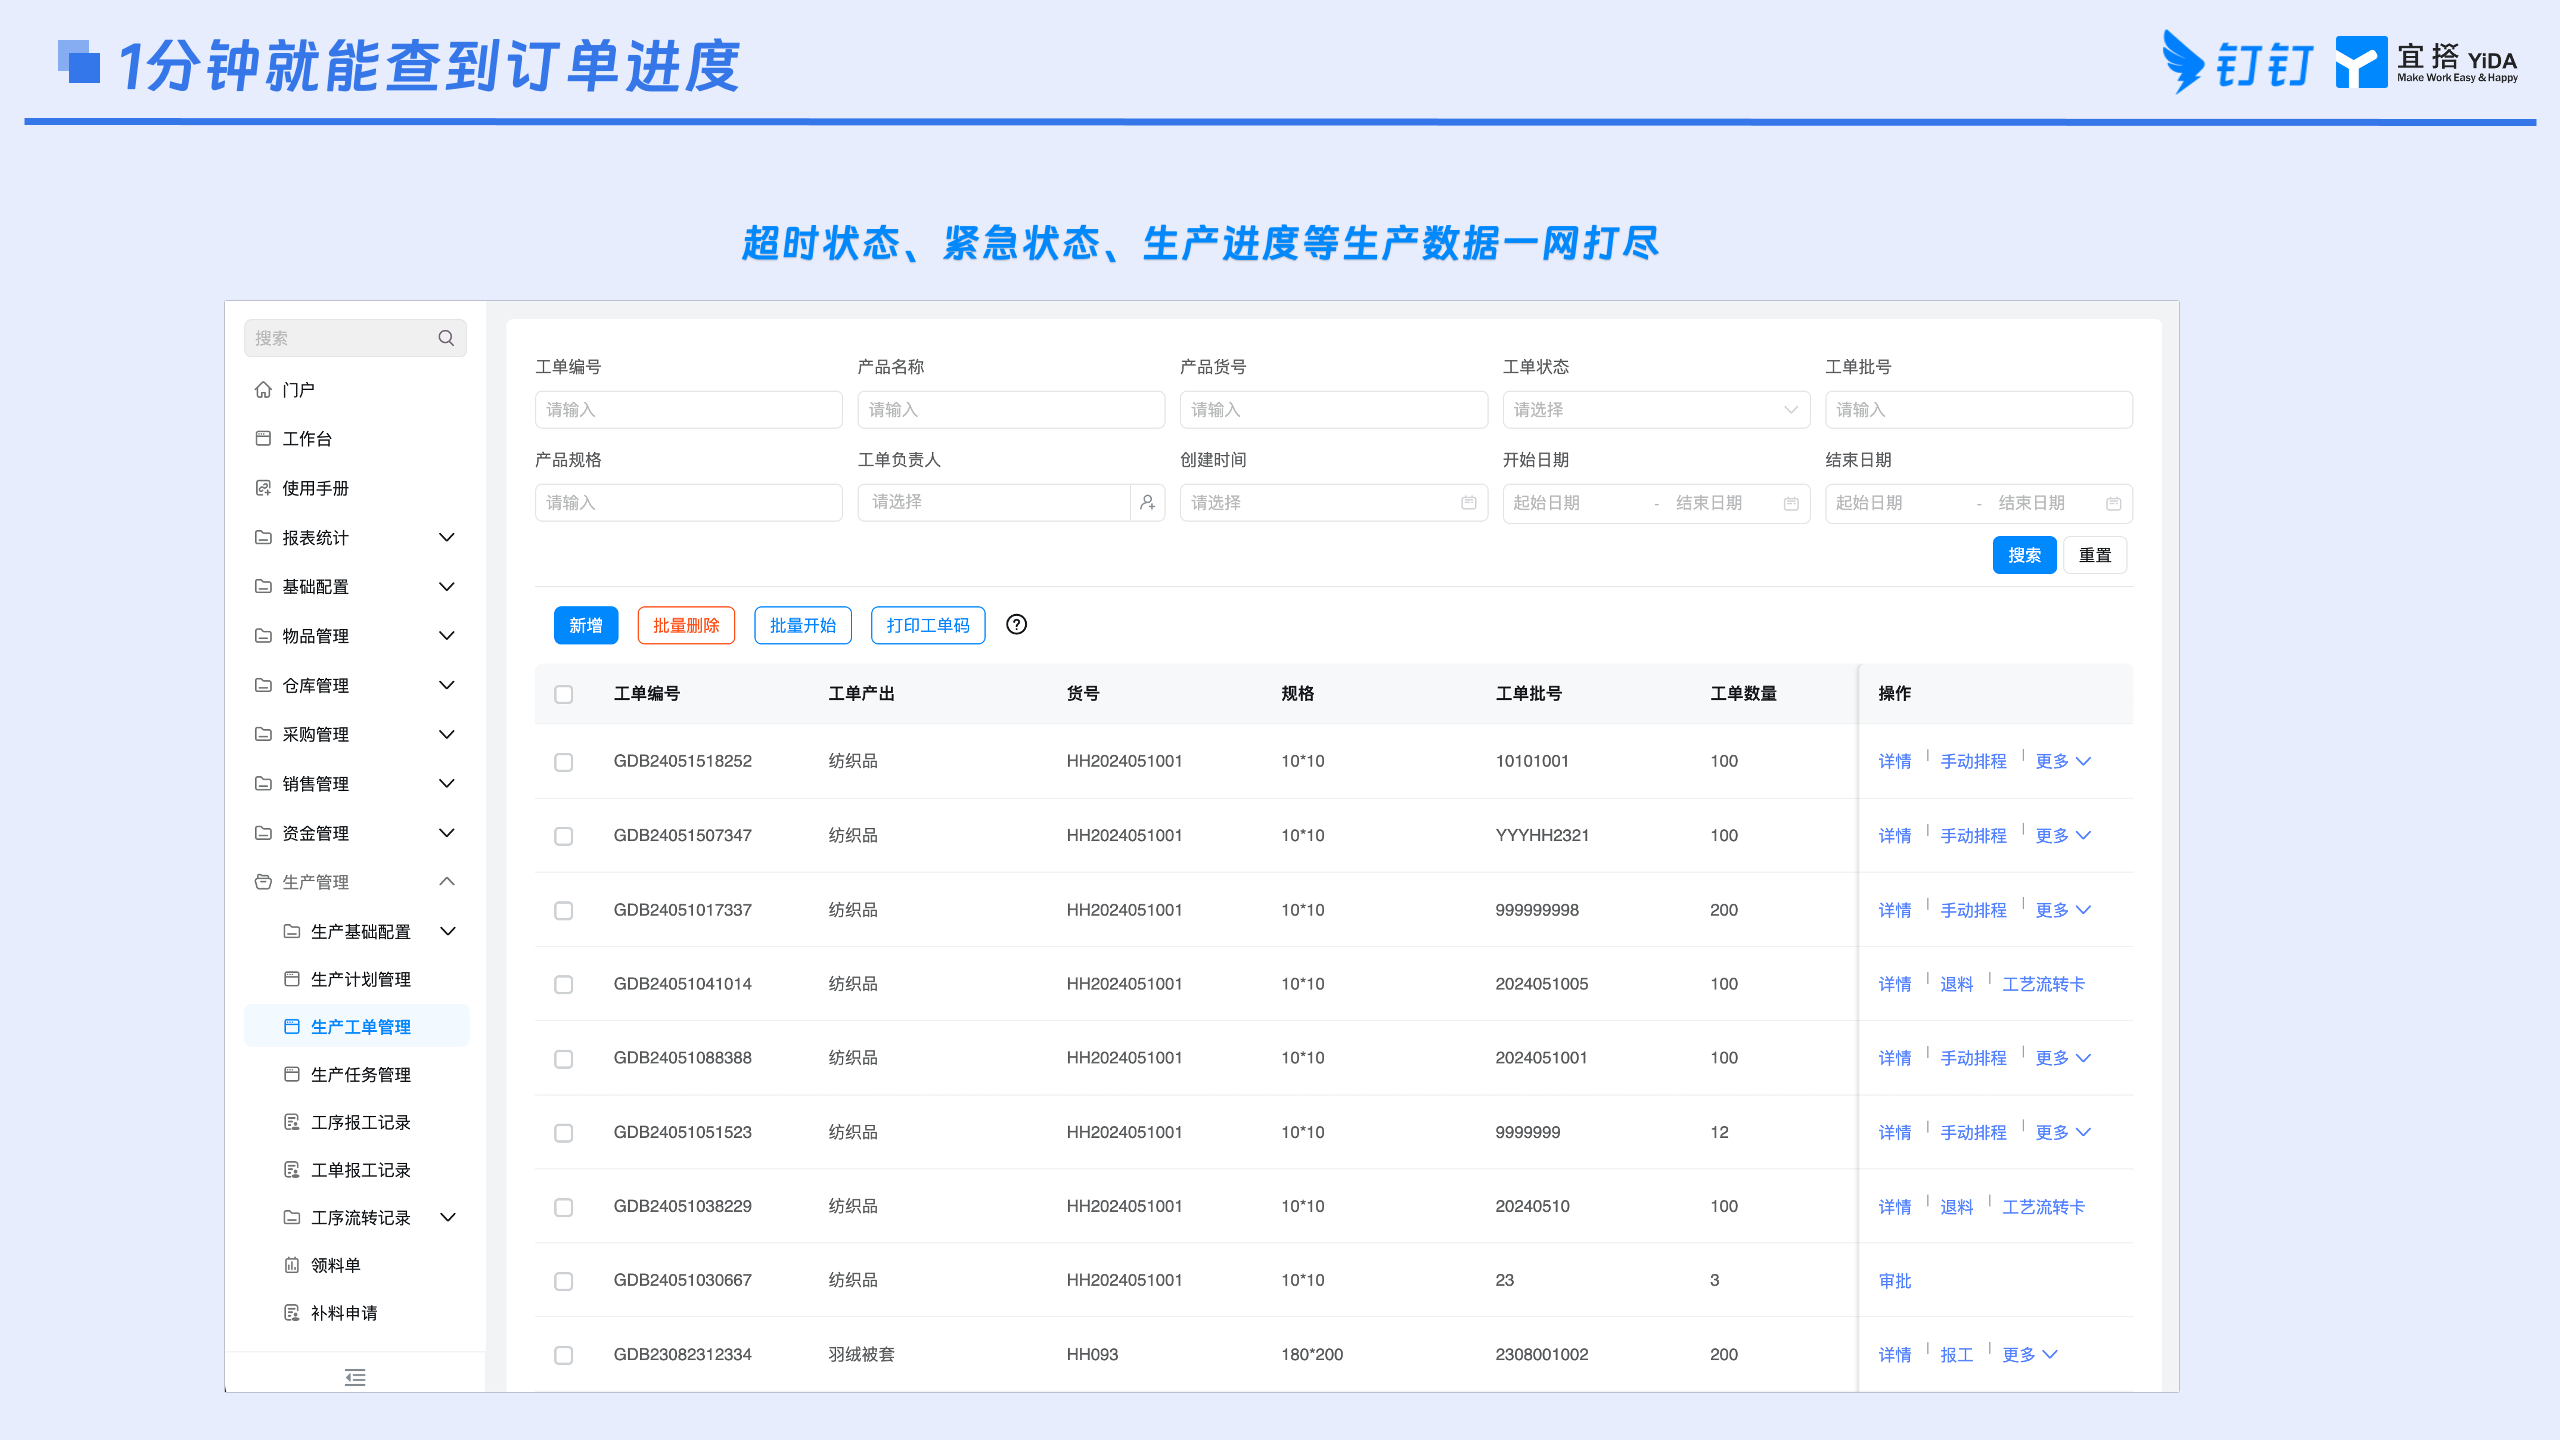Select checkbox for order GDB23082312334
2560x1440 pixels.
[564, 1355]
